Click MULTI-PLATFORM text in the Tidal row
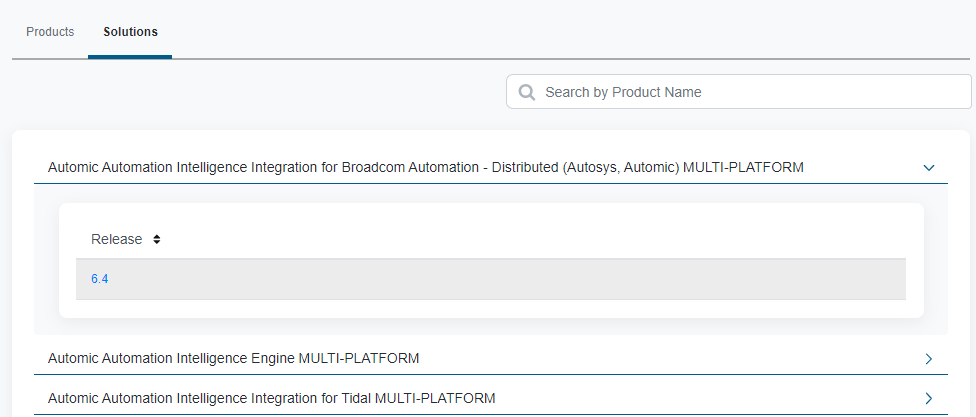Screen dimensions: 976x417 click(x=435, y=398)
